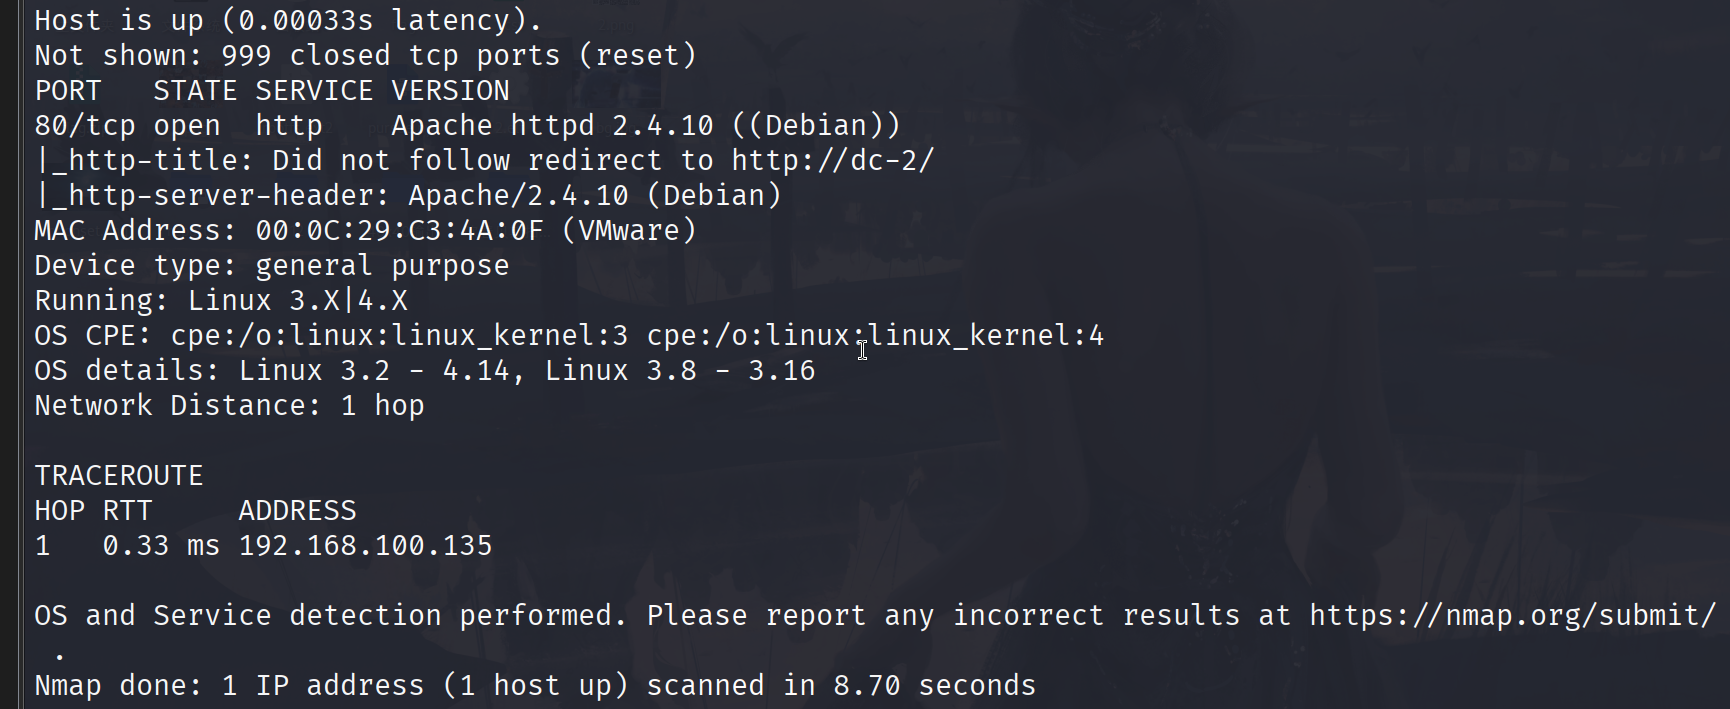The width and height of the screenshot is (1730, 709).
Task: Click the http://dc-2/ redirect URL
Action: (x=832, y=160)
